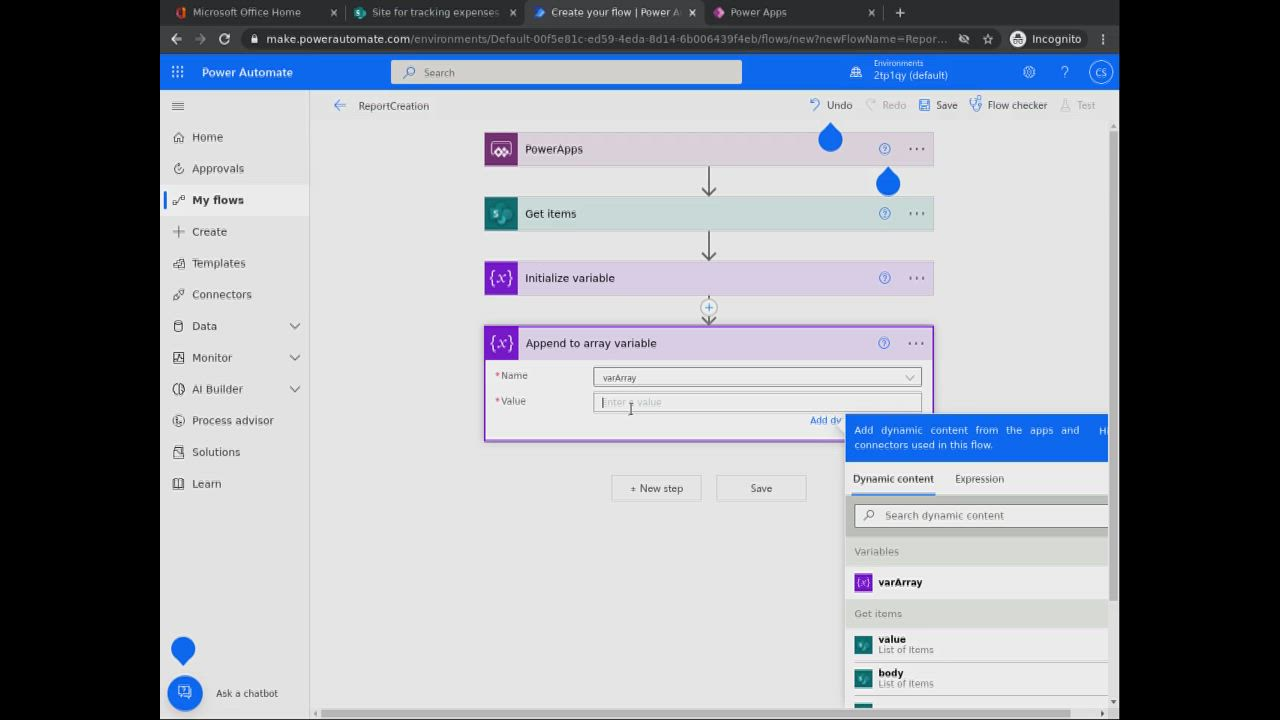Open help for Append to array variable
The width and height of the screenshot is (1280, 720).
point(883,343)
